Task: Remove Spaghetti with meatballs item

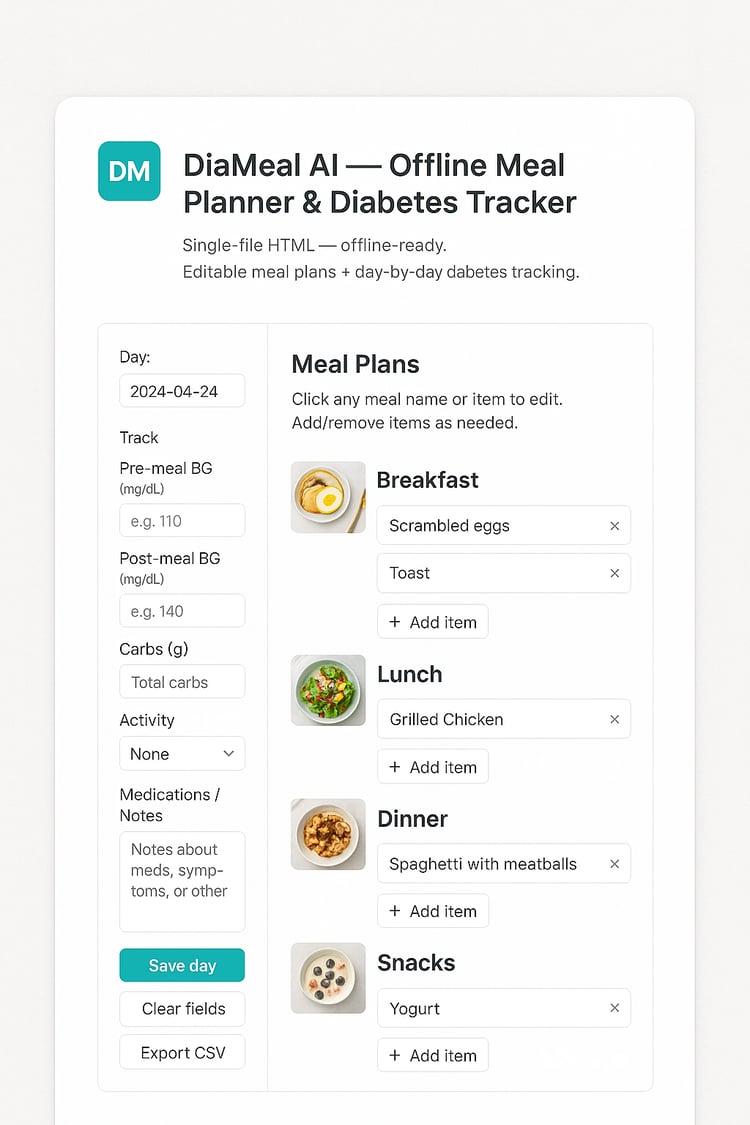Action: 614,864
